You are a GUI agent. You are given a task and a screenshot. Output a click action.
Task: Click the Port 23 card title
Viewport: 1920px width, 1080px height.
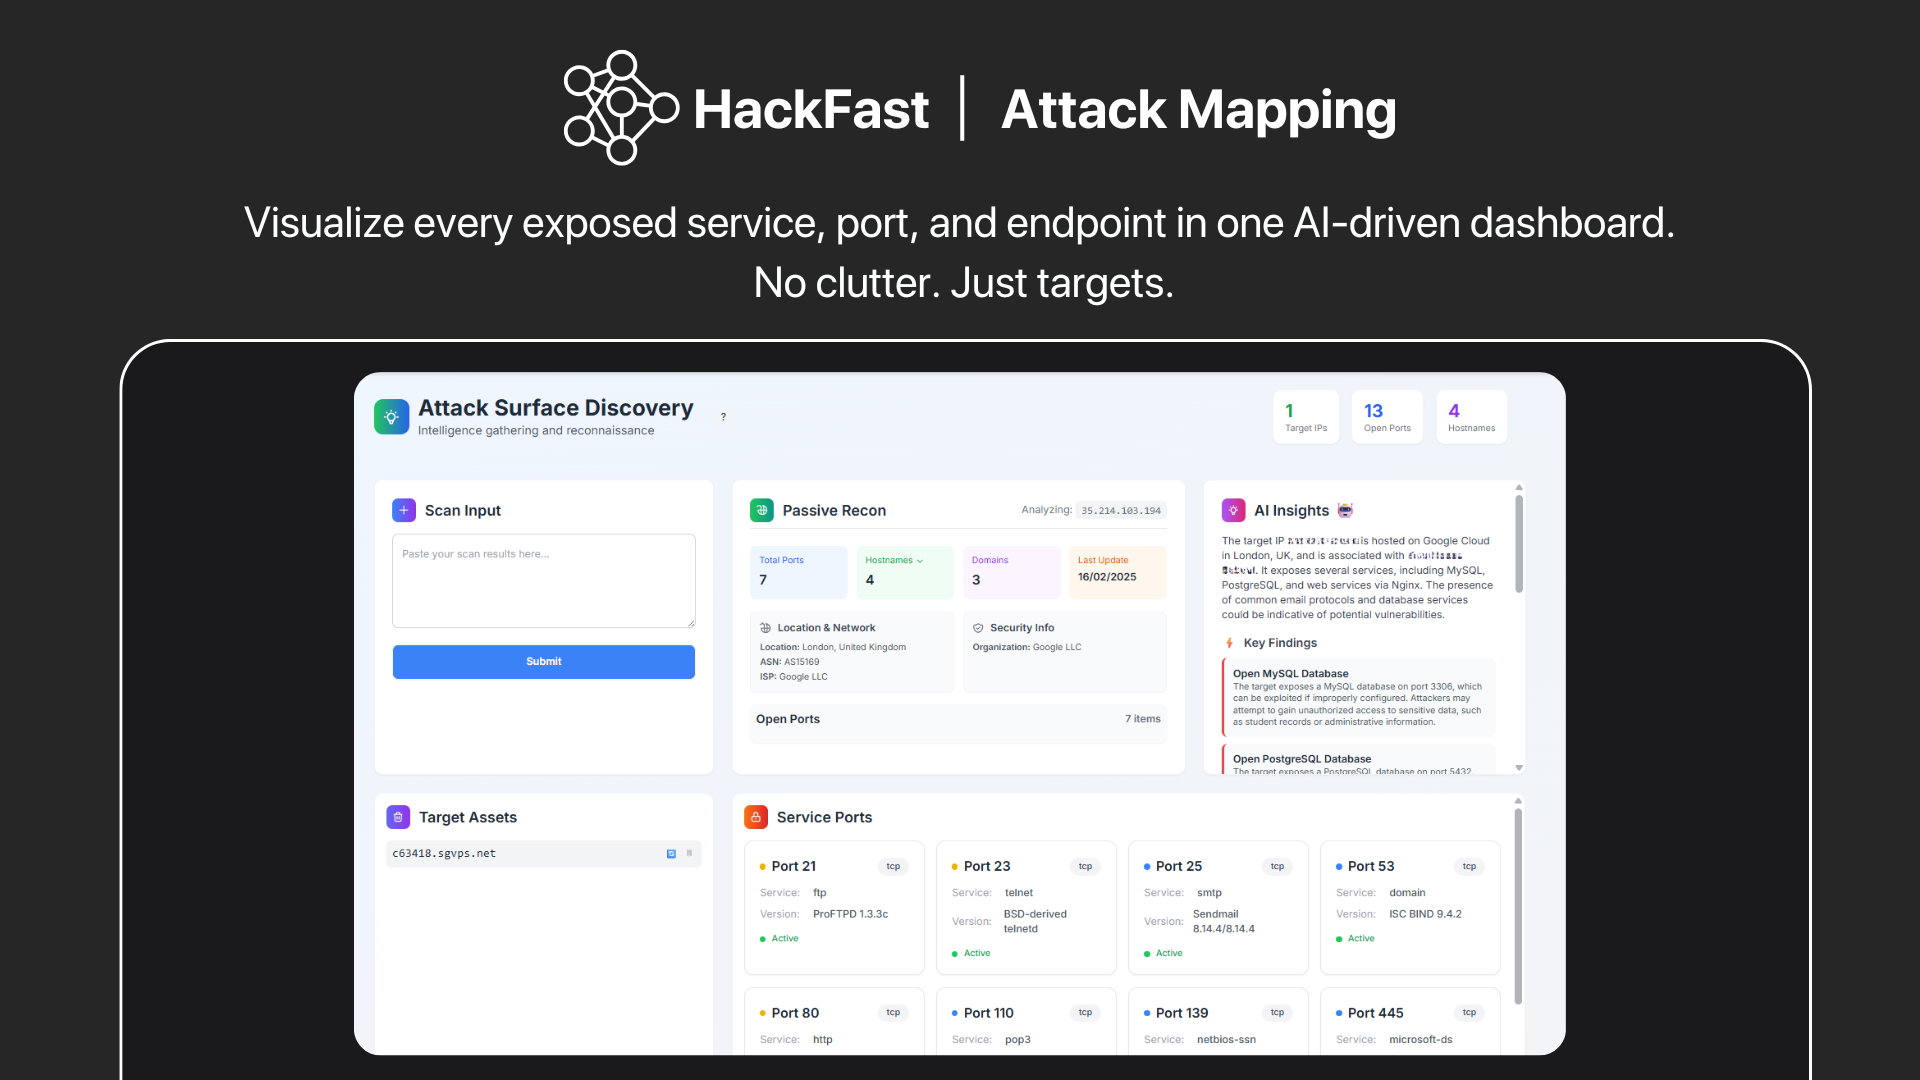pos(987,867)
